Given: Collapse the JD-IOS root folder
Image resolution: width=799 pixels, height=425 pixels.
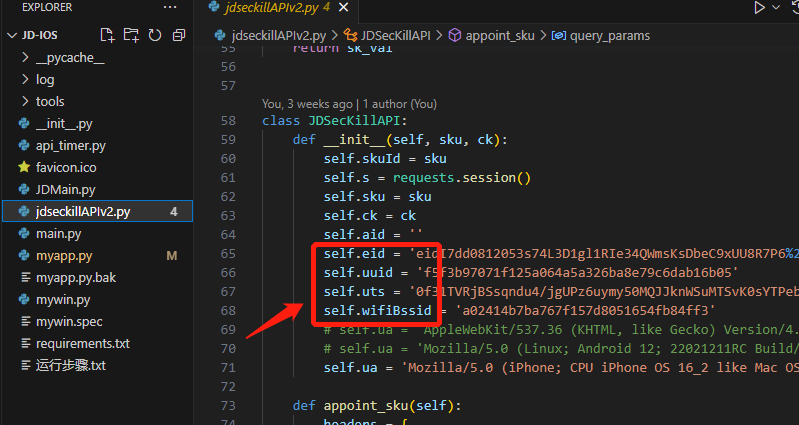Looking at the screenshot, I should pos(12,35).
